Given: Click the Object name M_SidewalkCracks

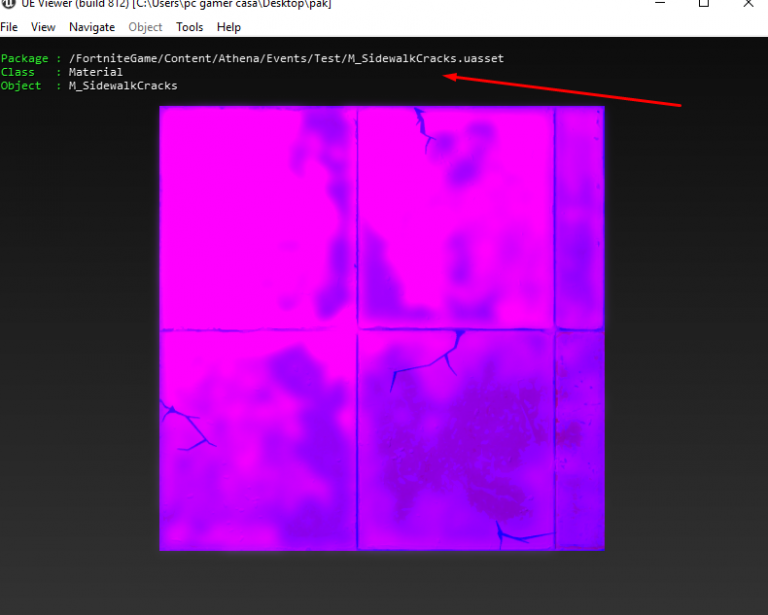Looking at the screenshot, I should tap(123, 86).
